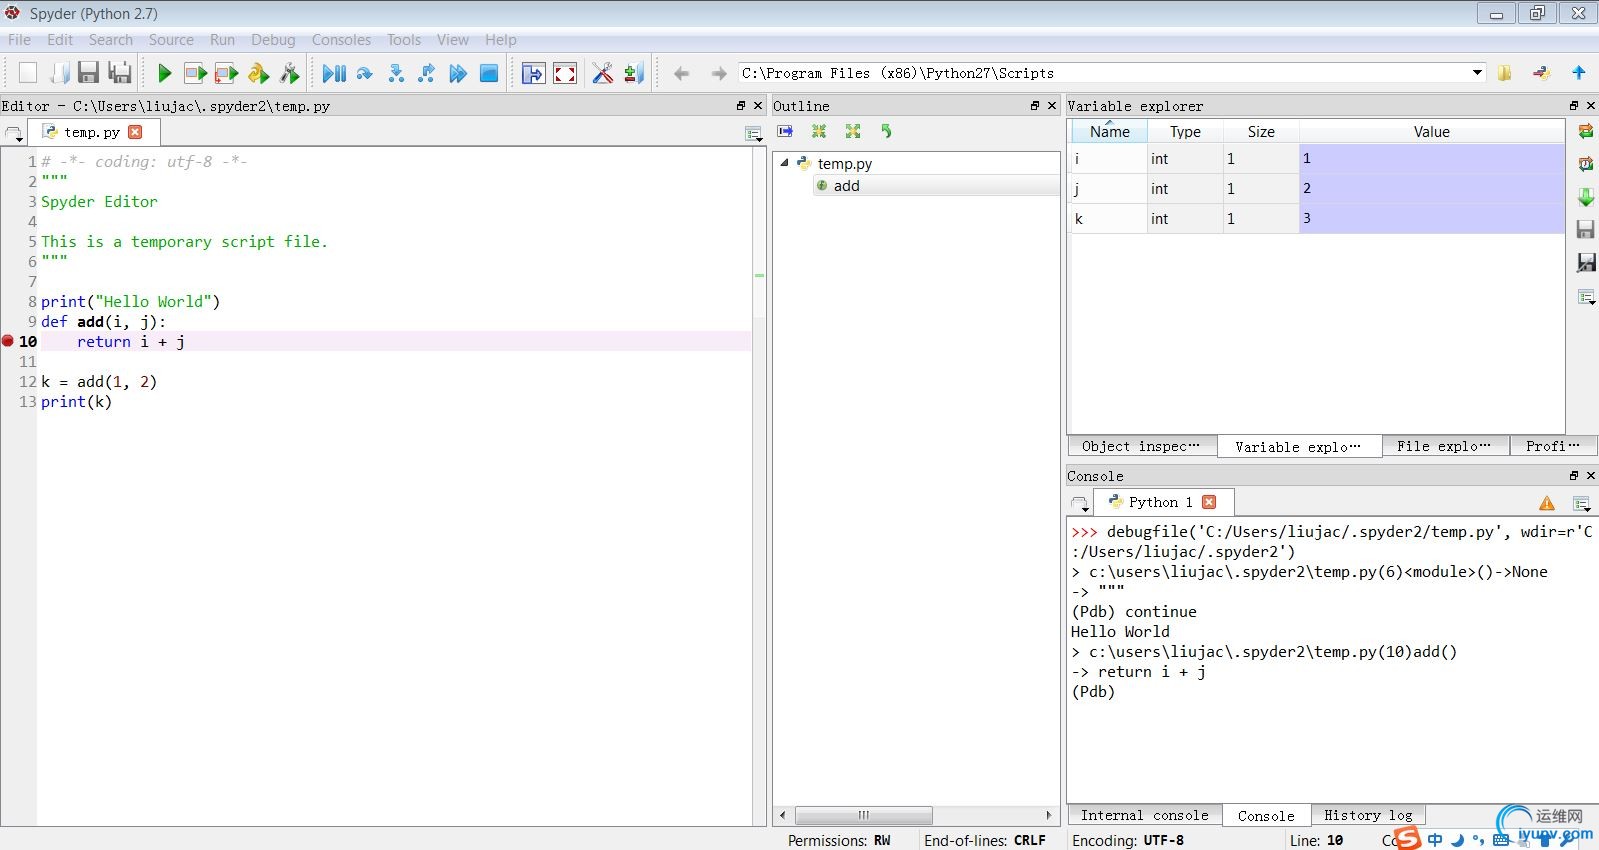Create a new file with the toolbar icon

(x=28, y=73)
